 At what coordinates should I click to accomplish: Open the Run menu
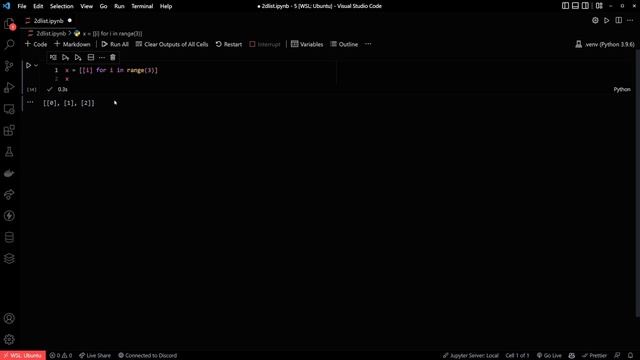119,6
